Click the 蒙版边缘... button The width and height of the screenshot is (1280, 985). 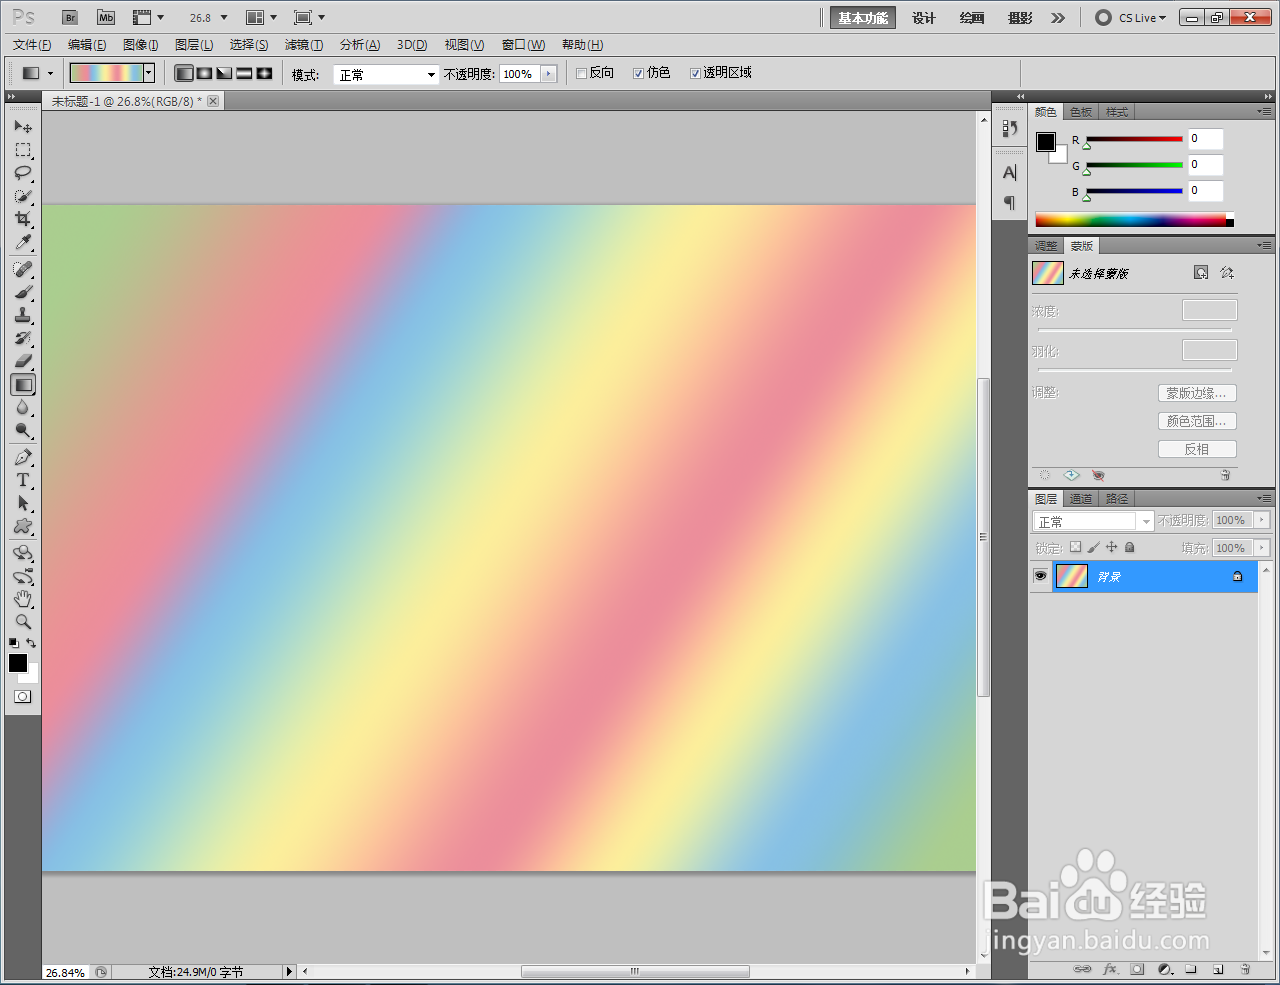coord(1197,393)
